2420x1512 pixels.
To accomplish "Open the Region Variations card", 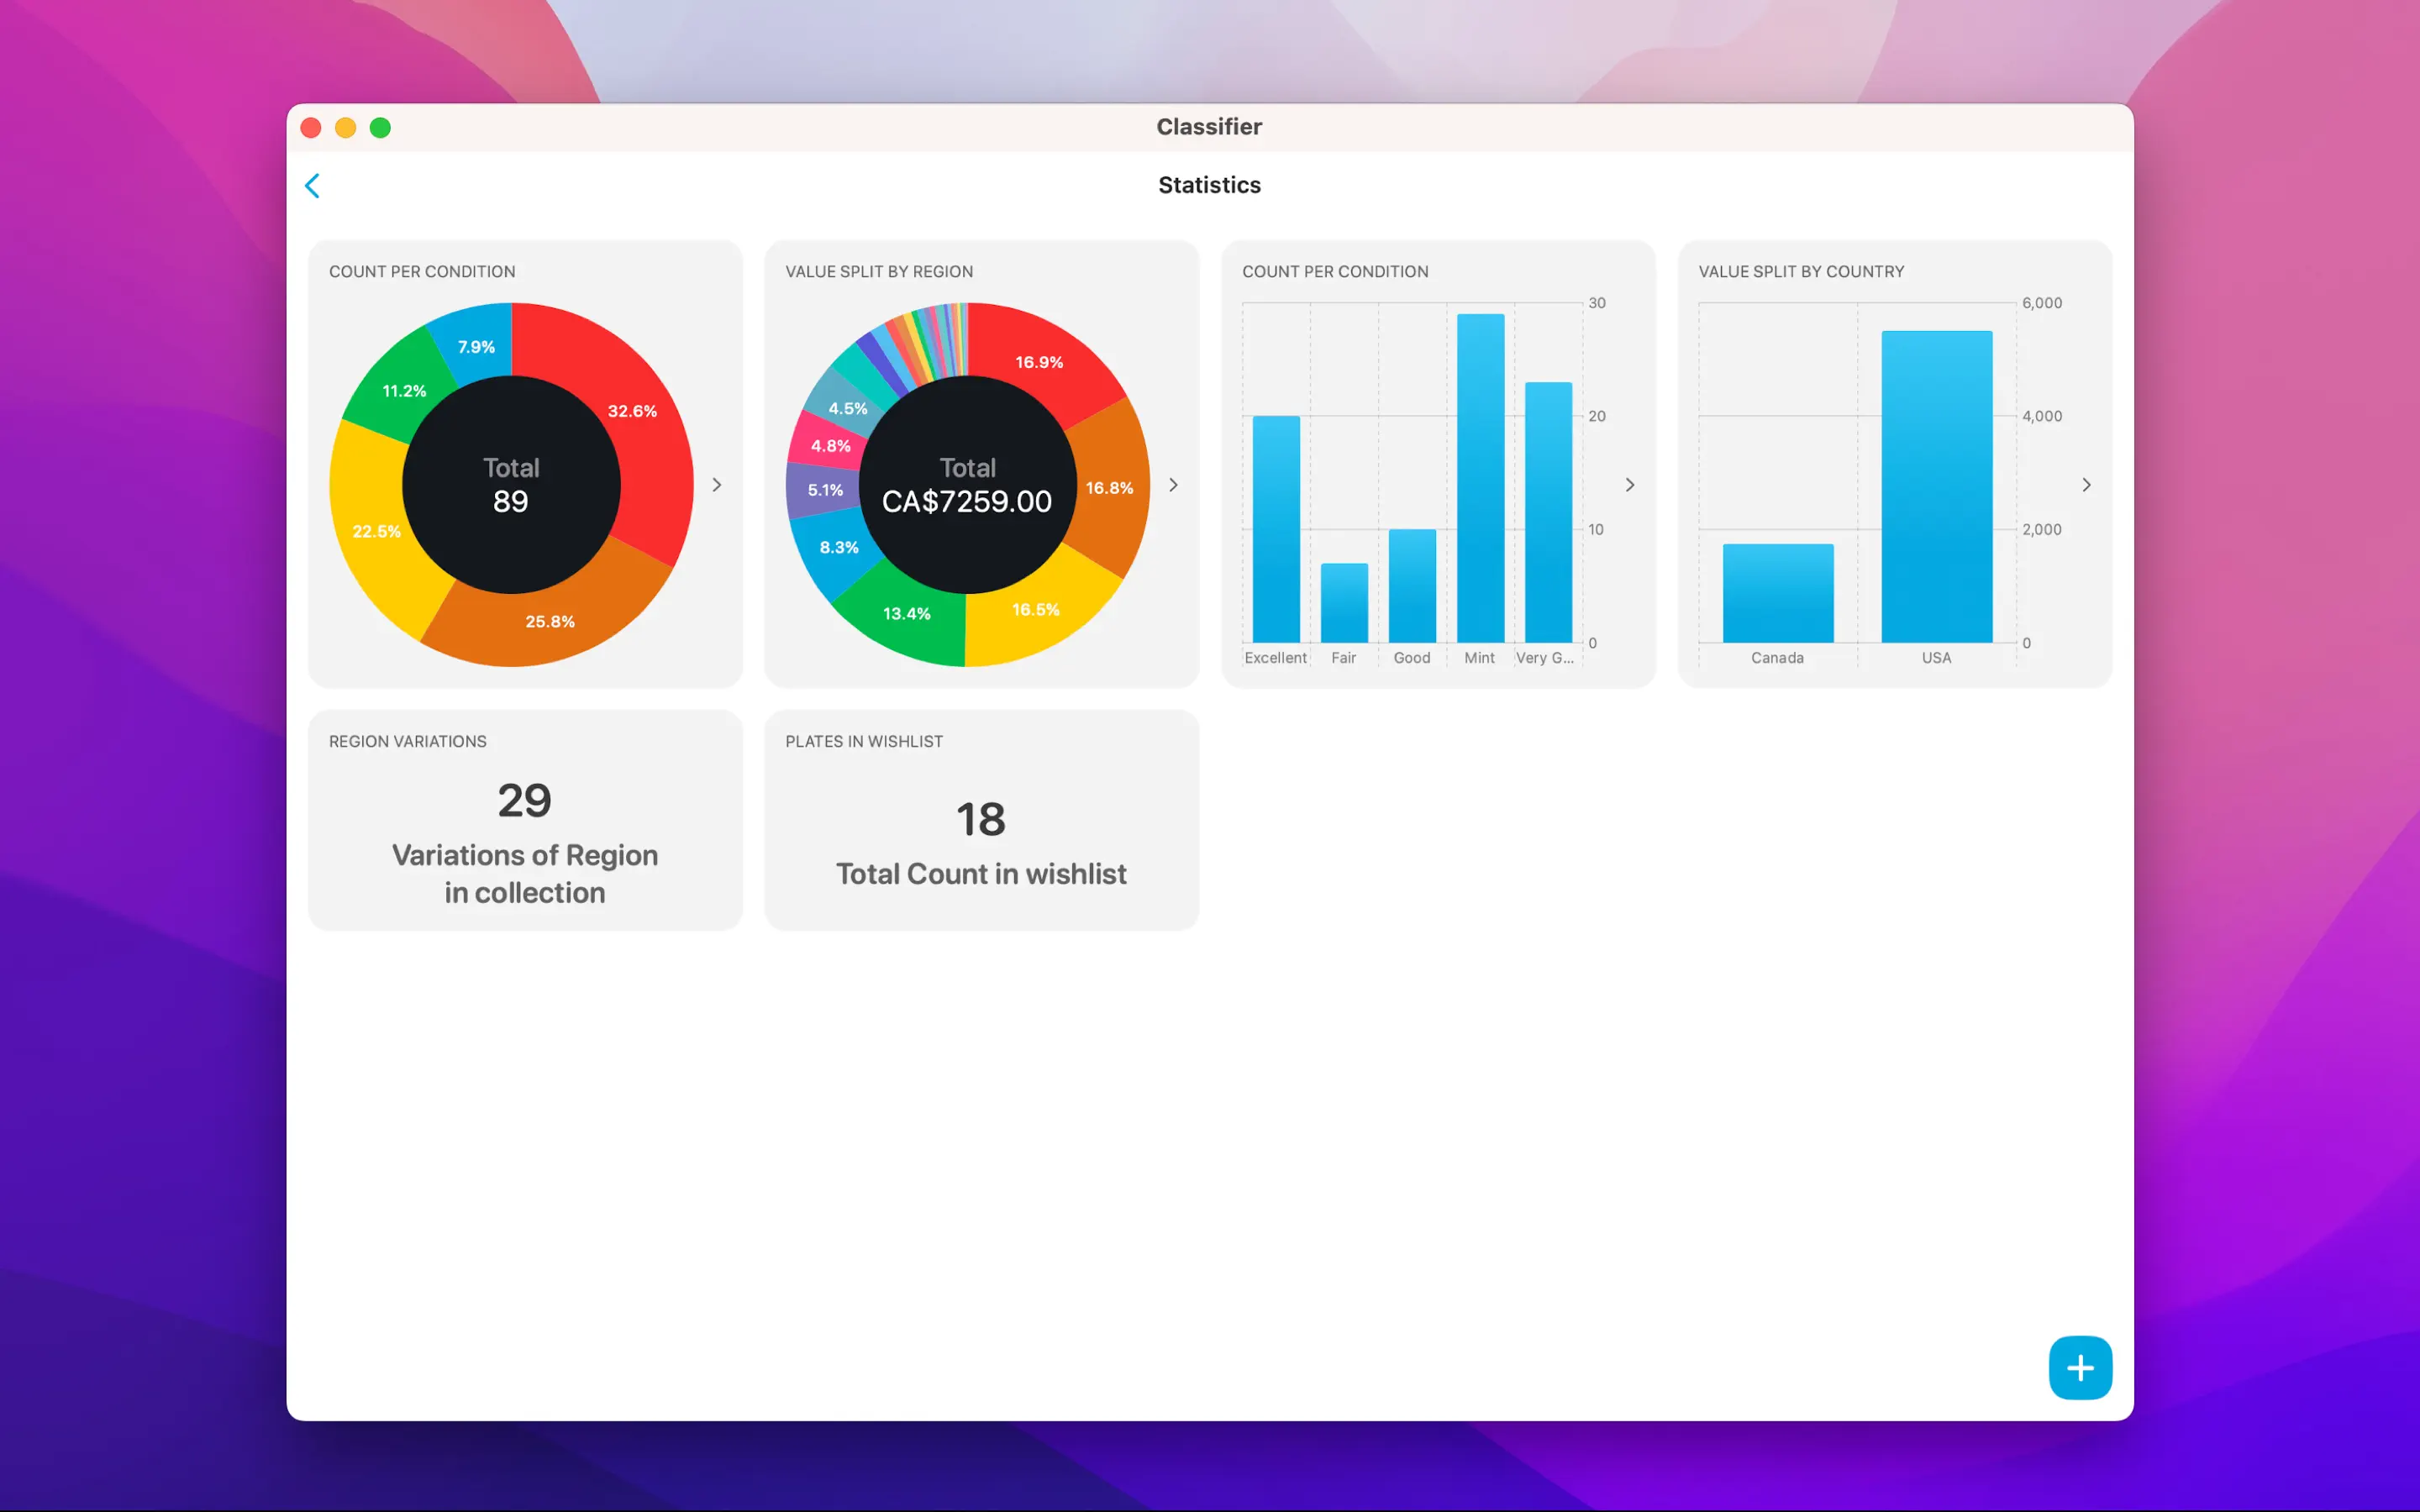I will 525,820.
